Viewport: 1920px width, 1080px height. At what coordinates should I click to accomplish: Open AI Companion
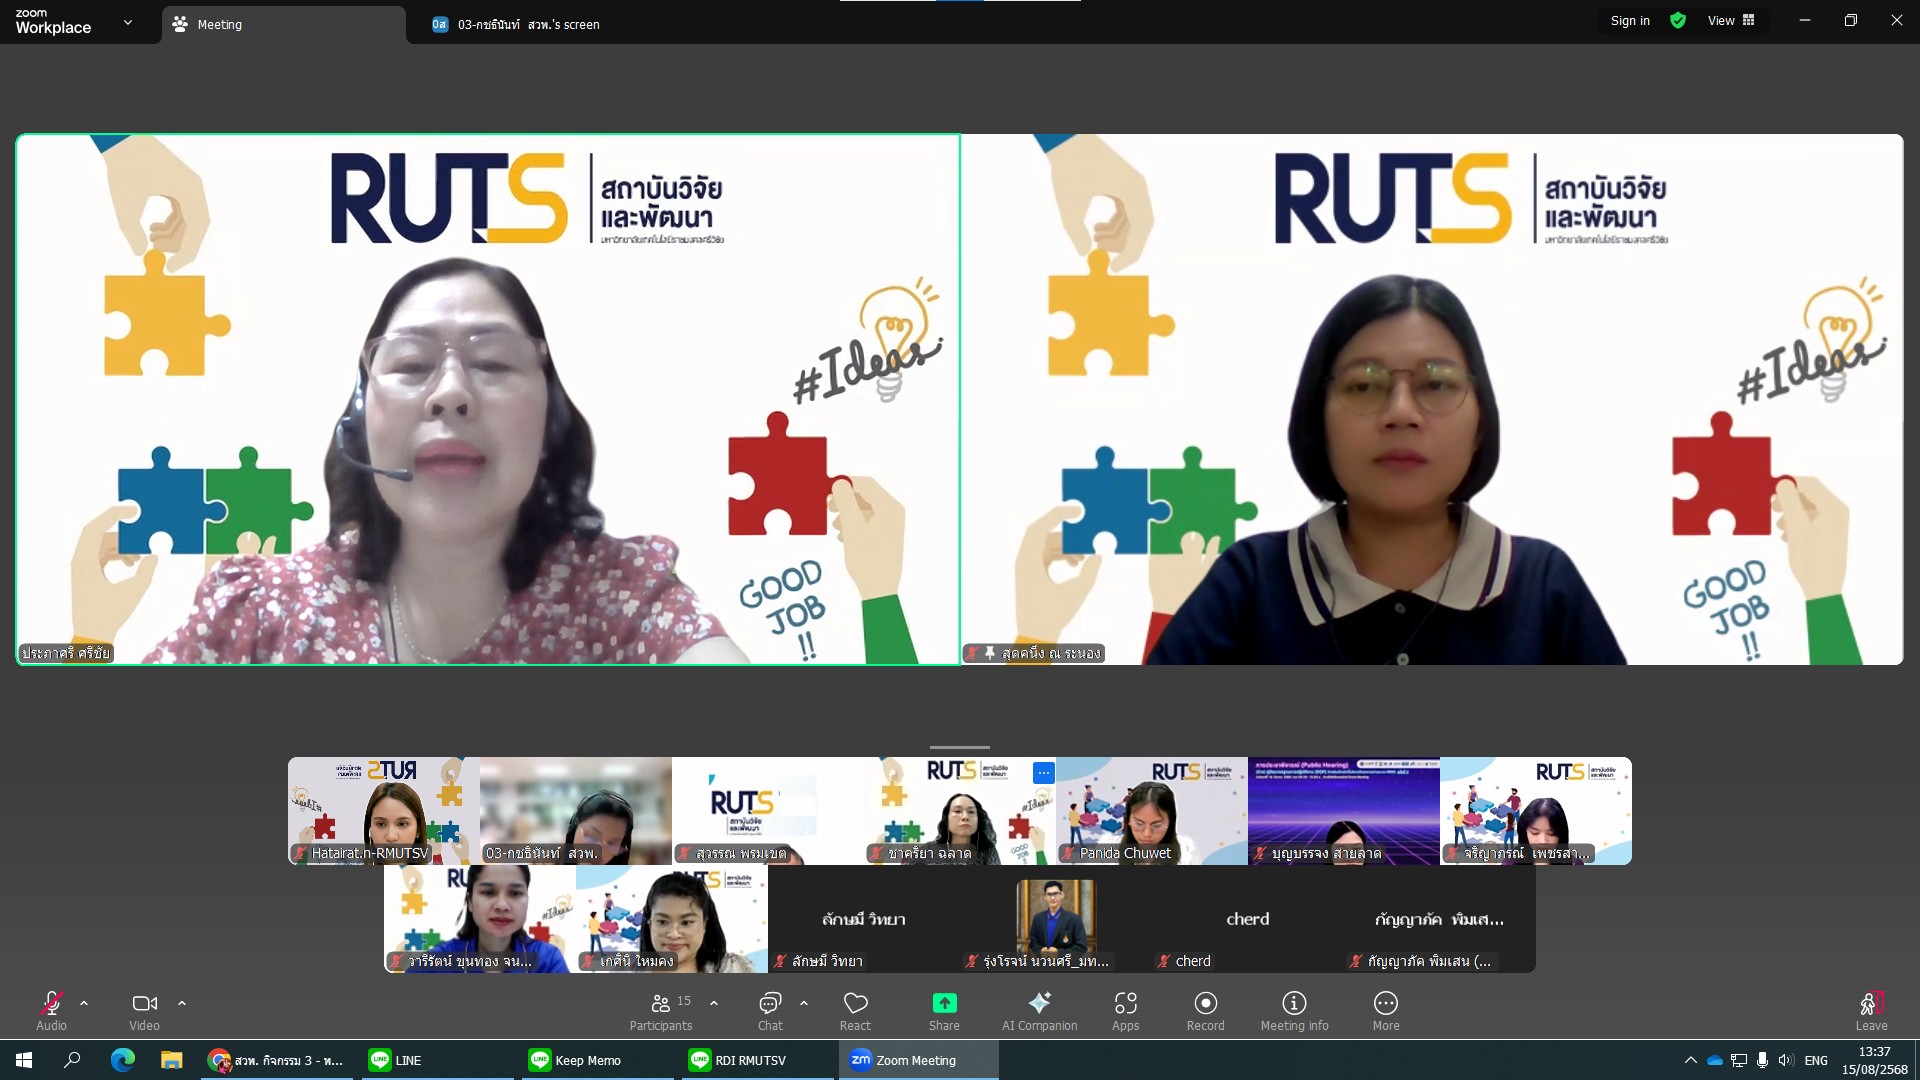(x=1040, y=1010)
